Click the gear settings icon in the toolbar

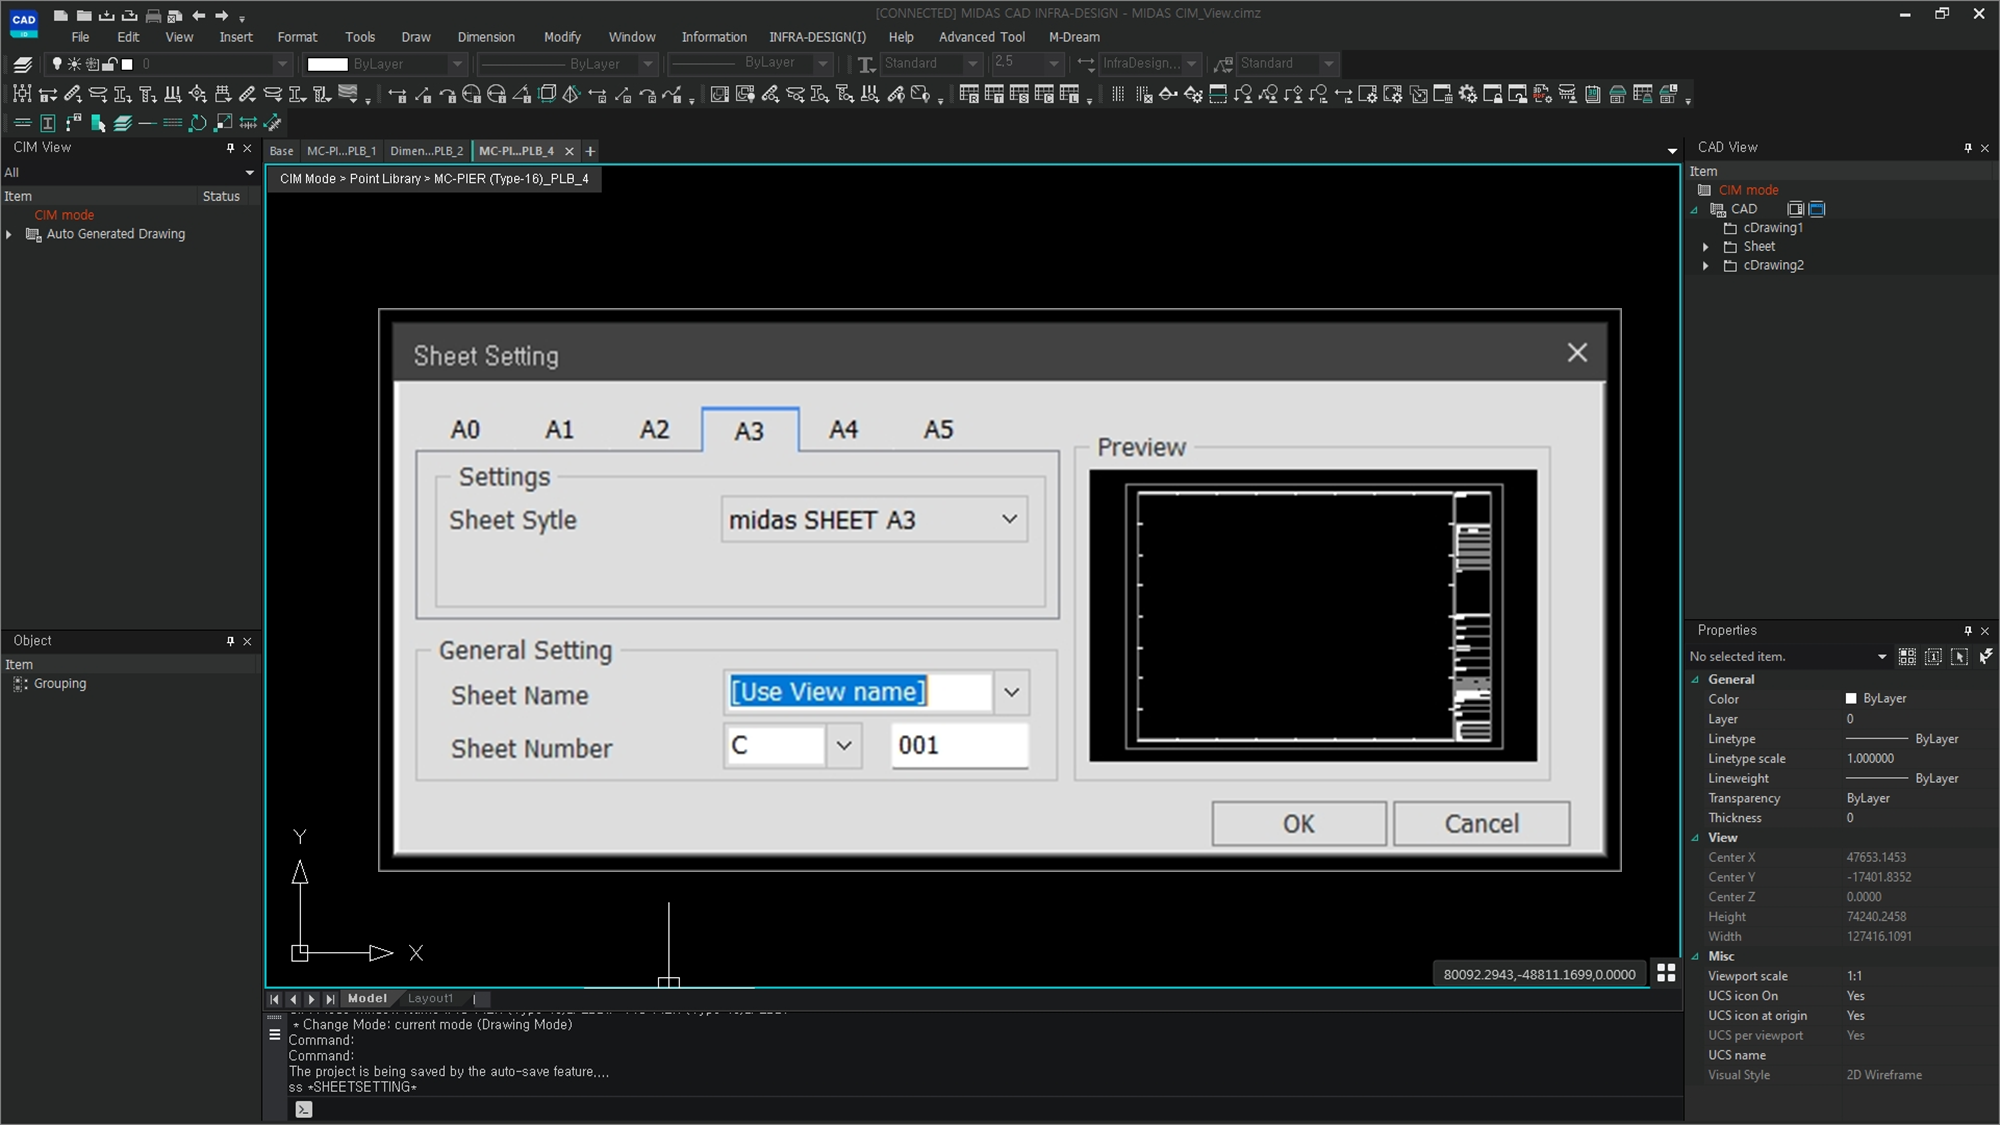pyautogui.click(x=1467, y=94)
